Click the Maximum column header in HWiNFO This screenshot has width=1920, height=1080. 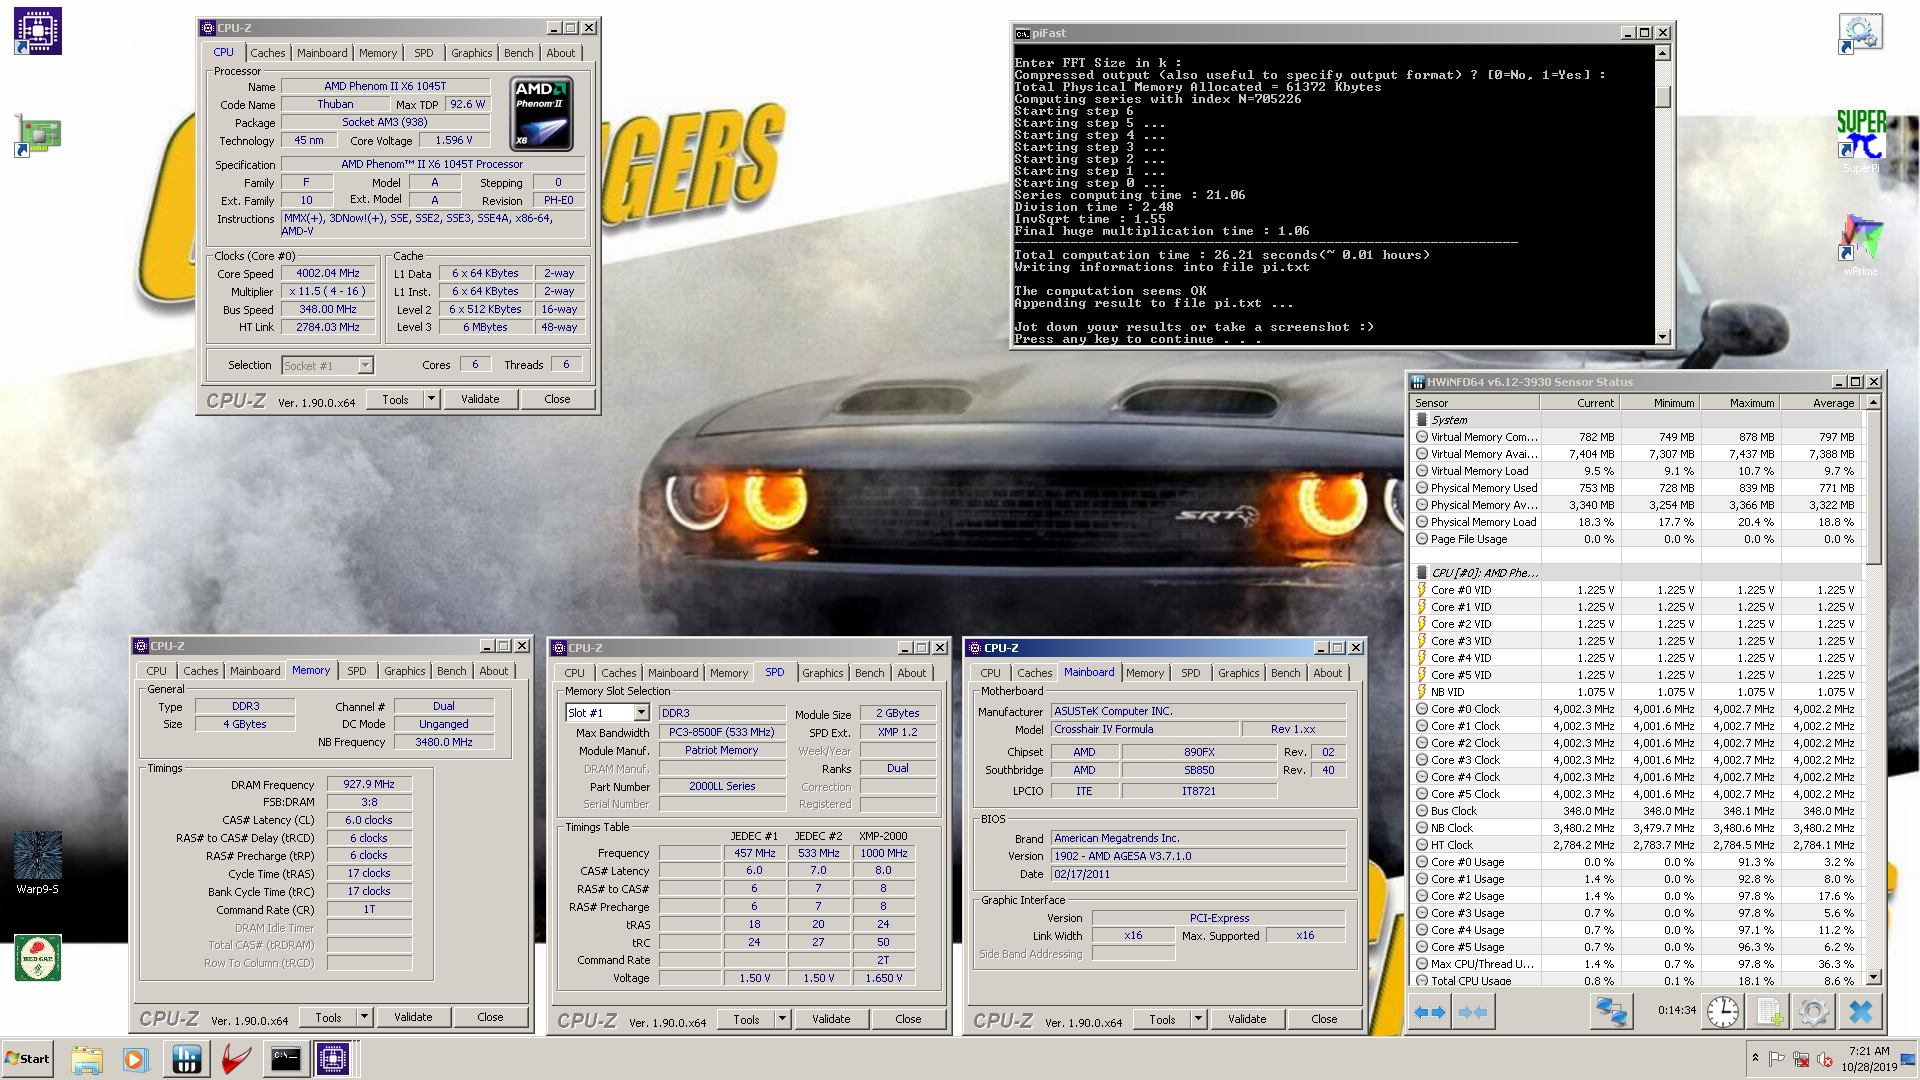coord(1739,403)
